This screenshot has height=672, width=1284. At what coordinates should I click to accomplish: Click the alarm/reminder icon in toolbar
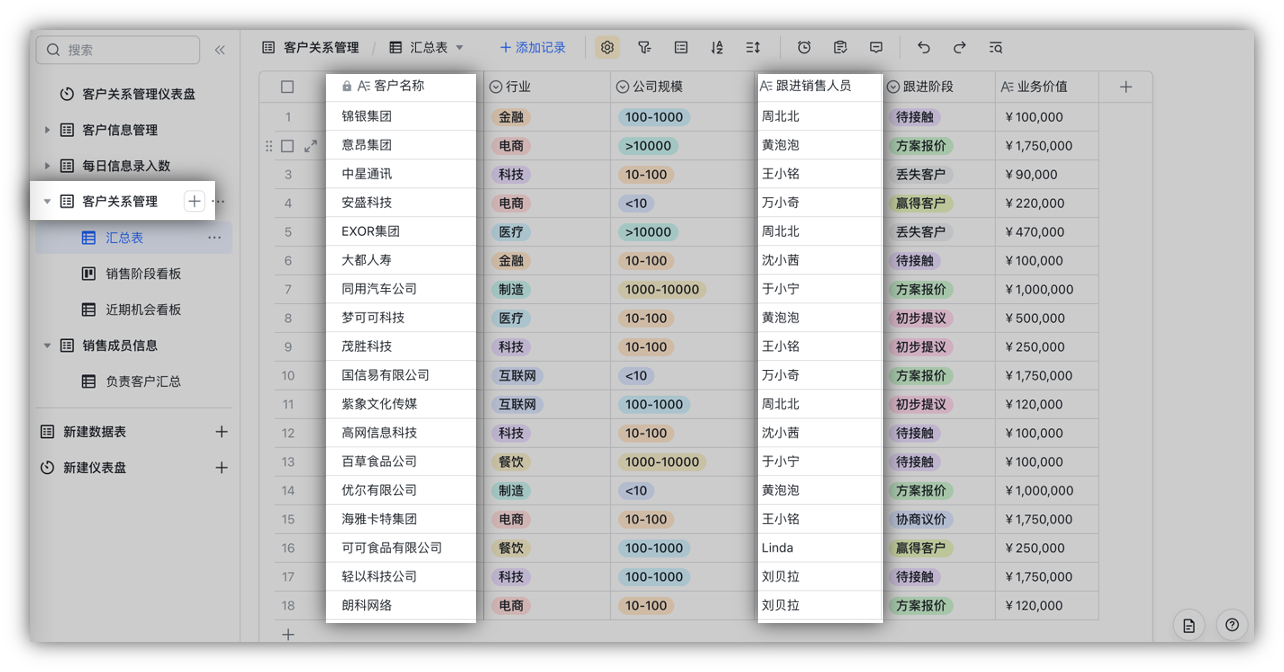803,47
